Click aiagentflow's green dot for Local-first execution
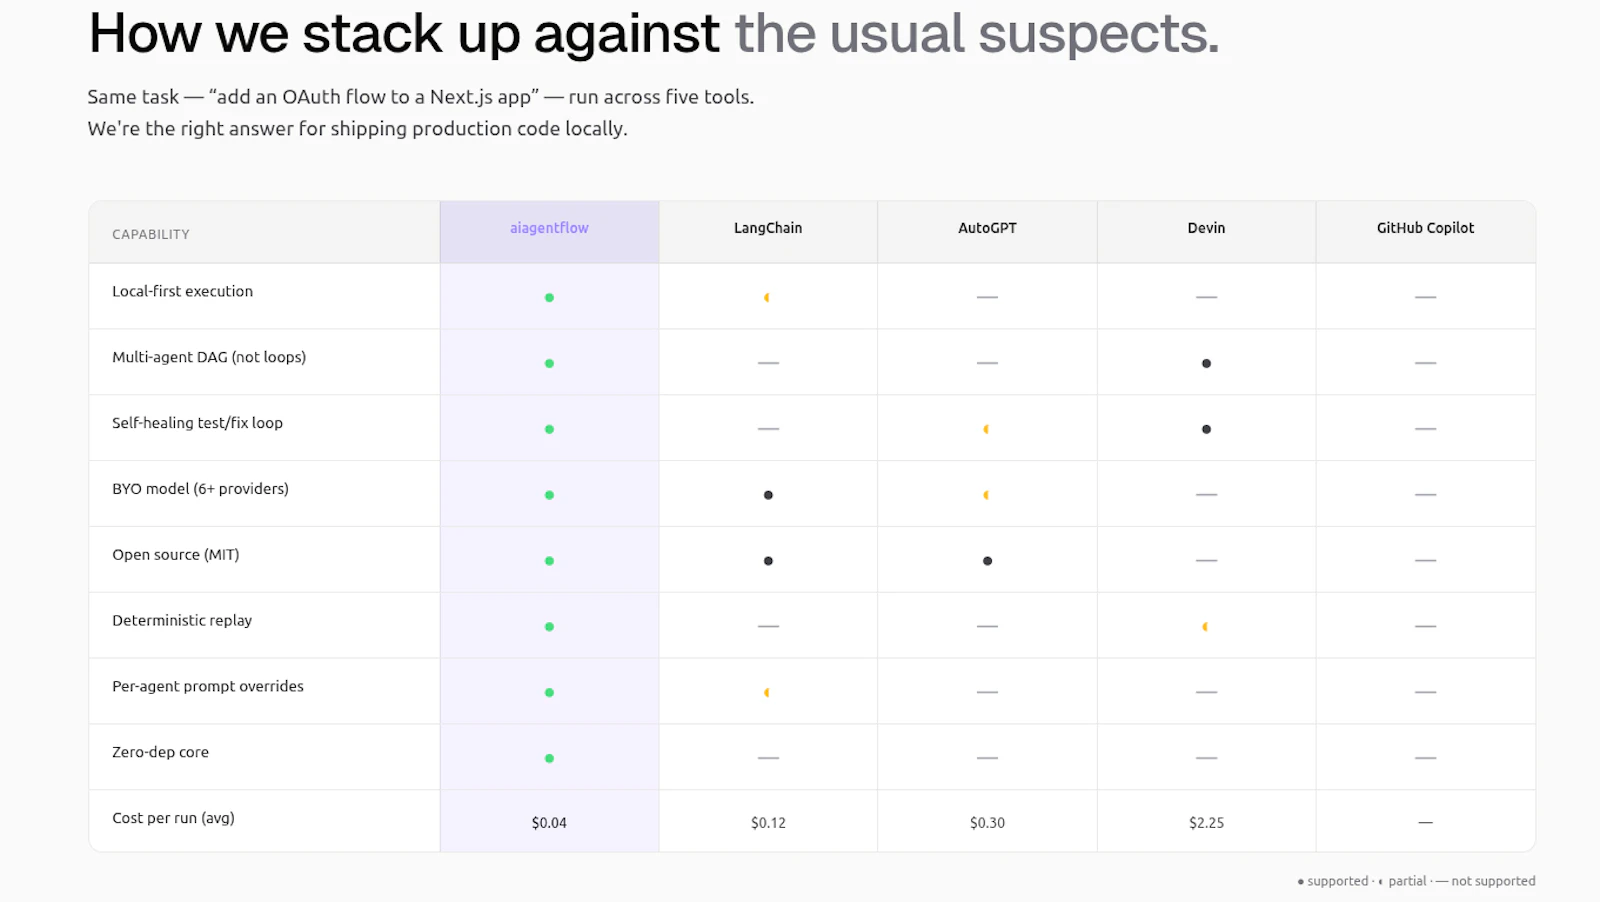Screen dimensions: 1600x902 [549, 297]
